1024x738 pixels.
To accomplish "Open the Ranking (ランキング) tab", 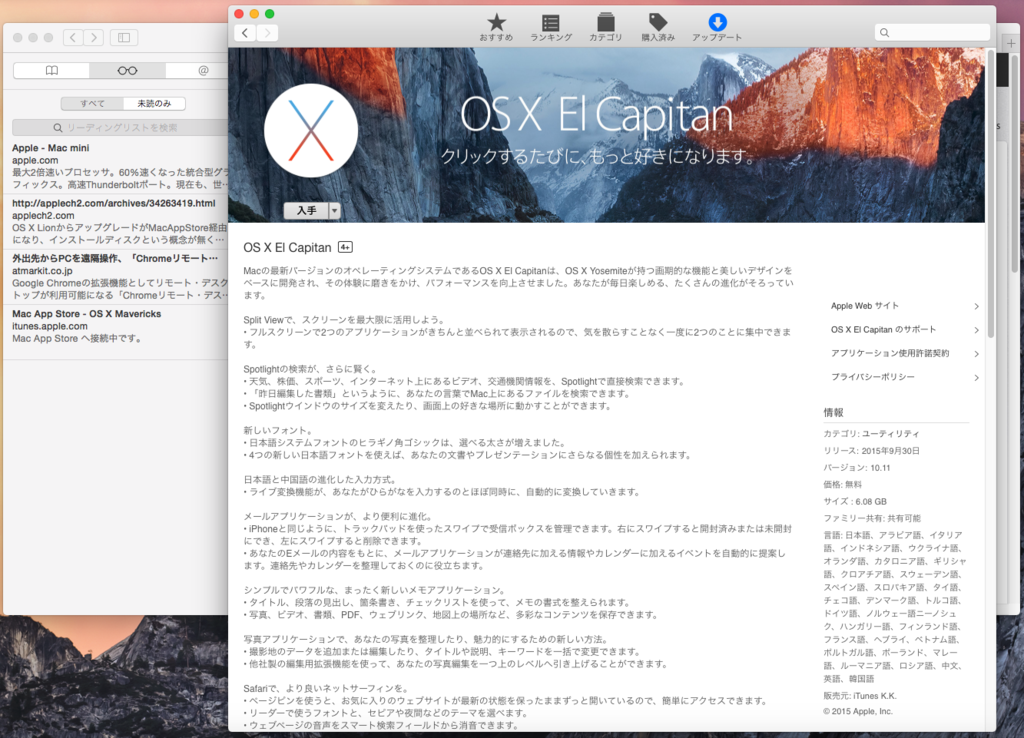I will (551, 27).
